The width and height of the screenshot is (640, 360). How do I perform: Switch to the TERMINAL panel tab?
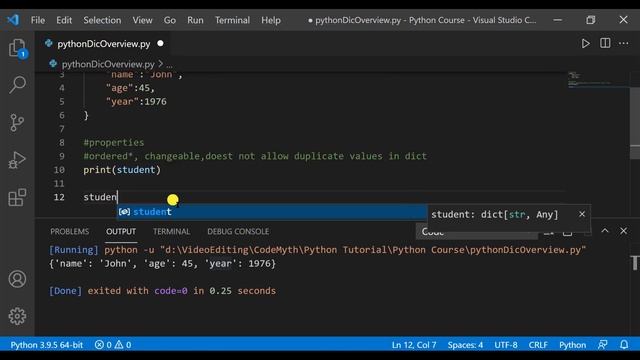(171, 231)
